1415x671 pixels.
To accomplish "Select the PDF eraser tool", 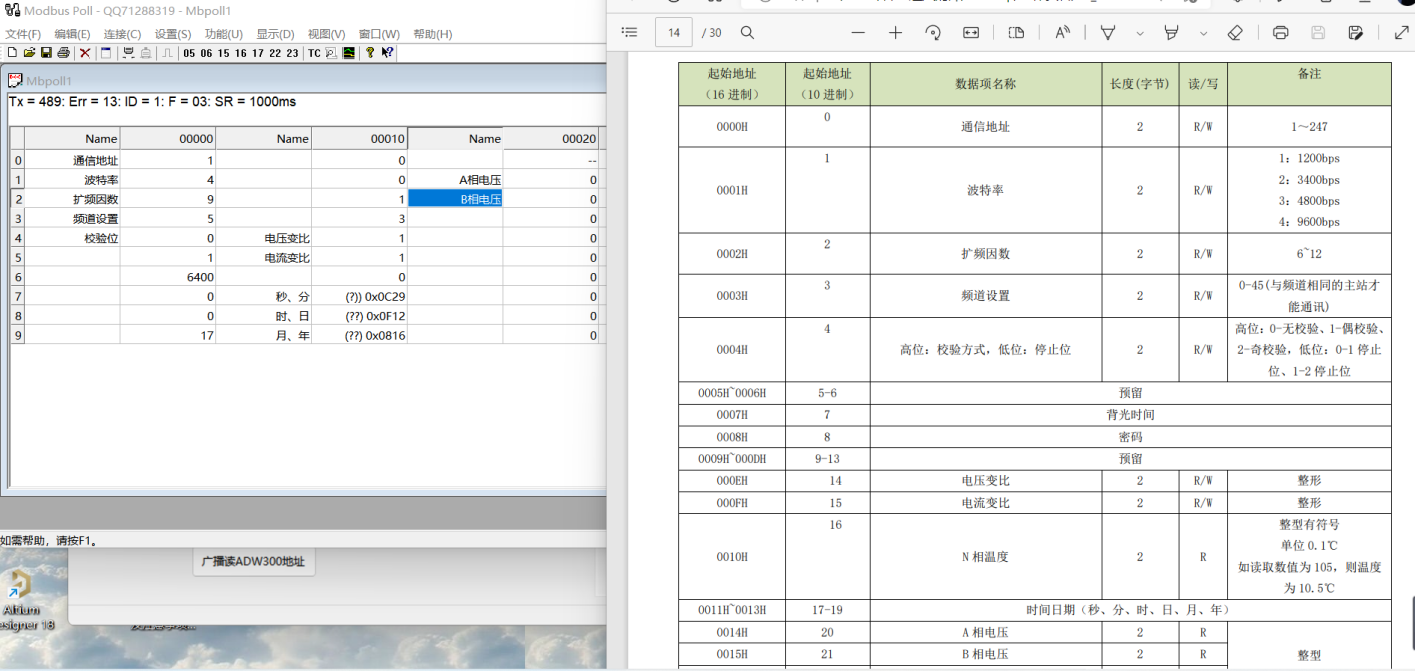I will coord(1234,33).
